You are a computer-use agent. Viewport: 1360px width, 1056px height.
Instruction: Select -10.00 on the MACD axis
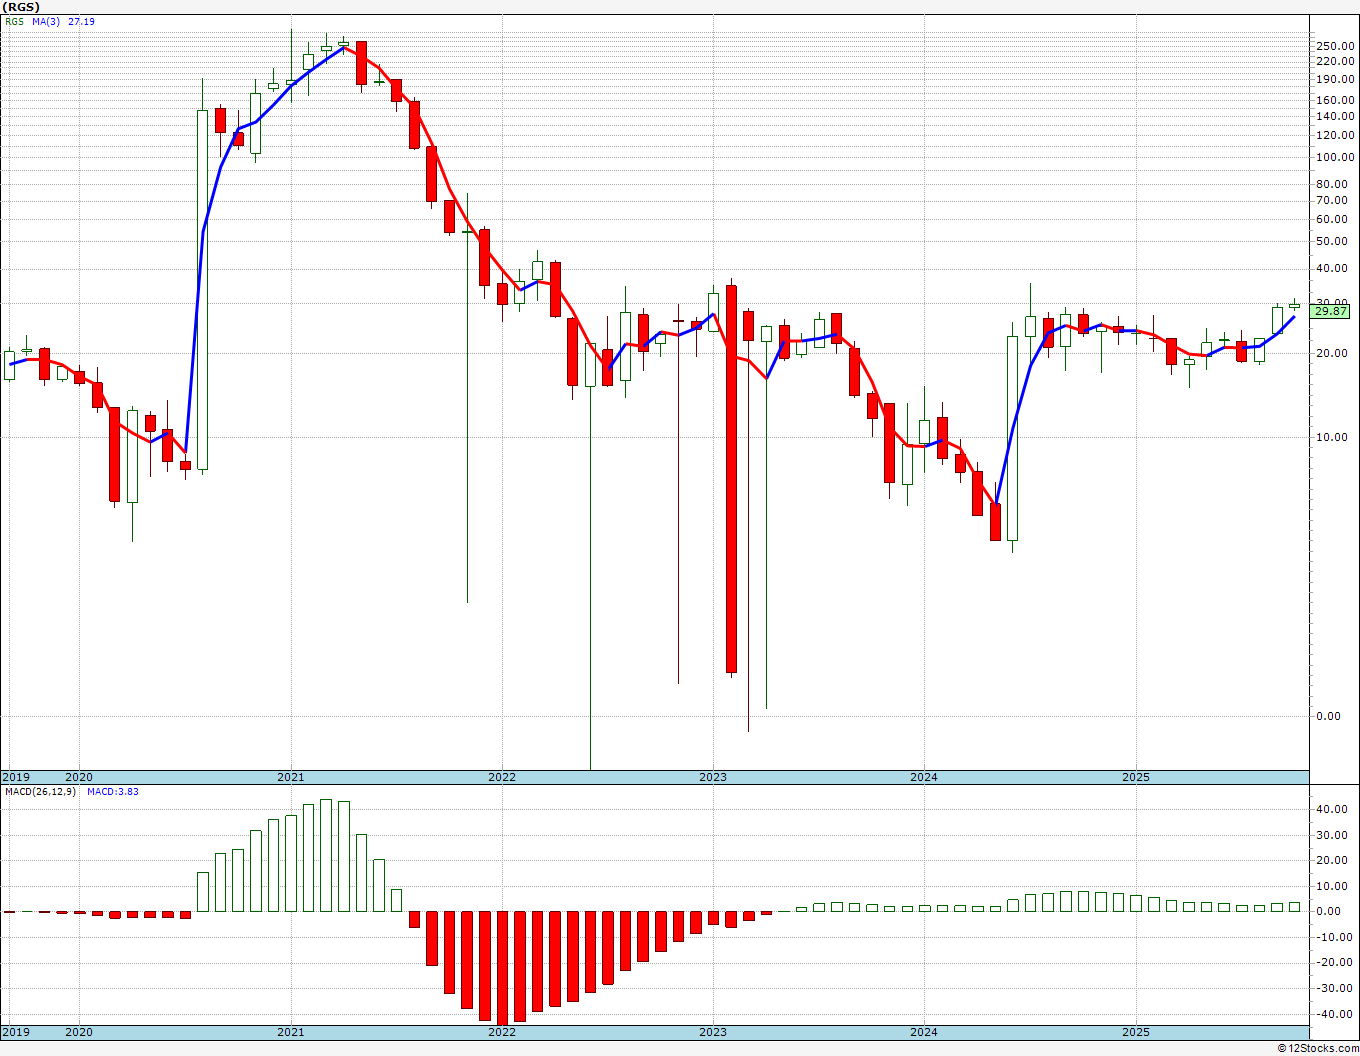click(x=1337, y=937)
